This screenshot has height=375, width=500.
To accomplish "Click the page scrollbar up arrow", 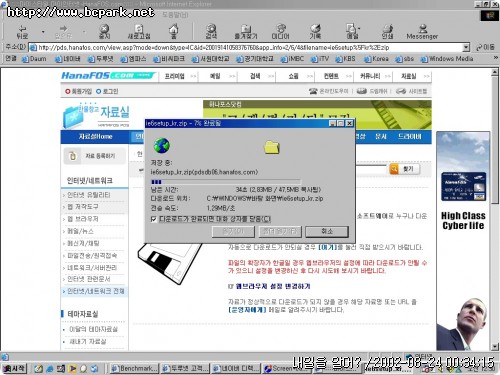I will [x=495, y=72].
